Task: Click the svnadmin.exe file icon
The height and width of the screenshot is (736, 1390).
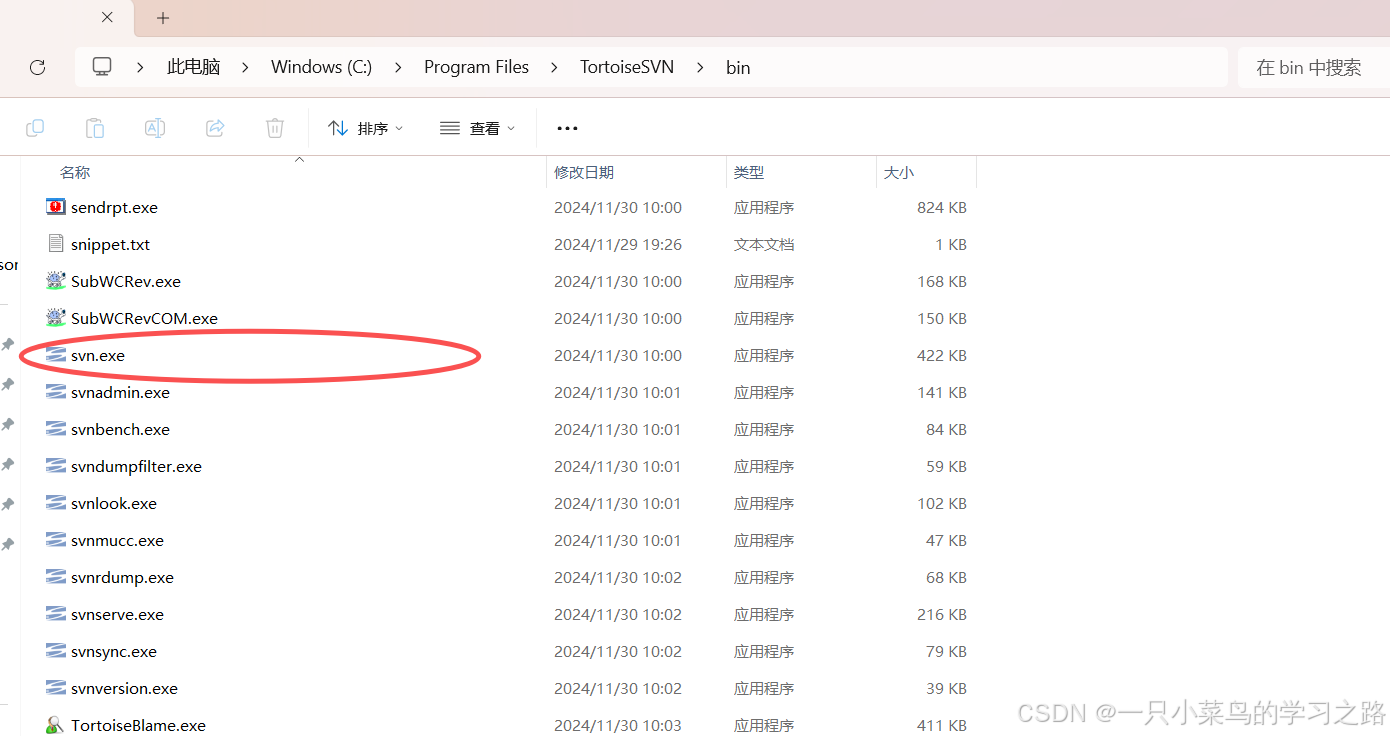Action: tap(56, 392)
